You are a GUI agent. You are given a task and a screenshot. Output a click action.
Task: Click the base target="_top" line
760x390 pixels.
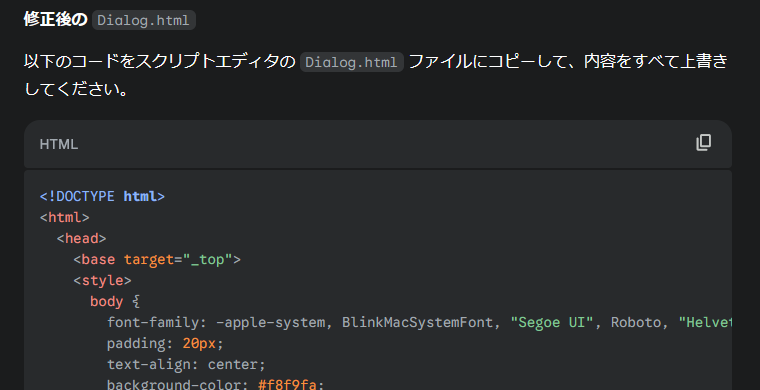pyautogui.click(x=157, y=260)
